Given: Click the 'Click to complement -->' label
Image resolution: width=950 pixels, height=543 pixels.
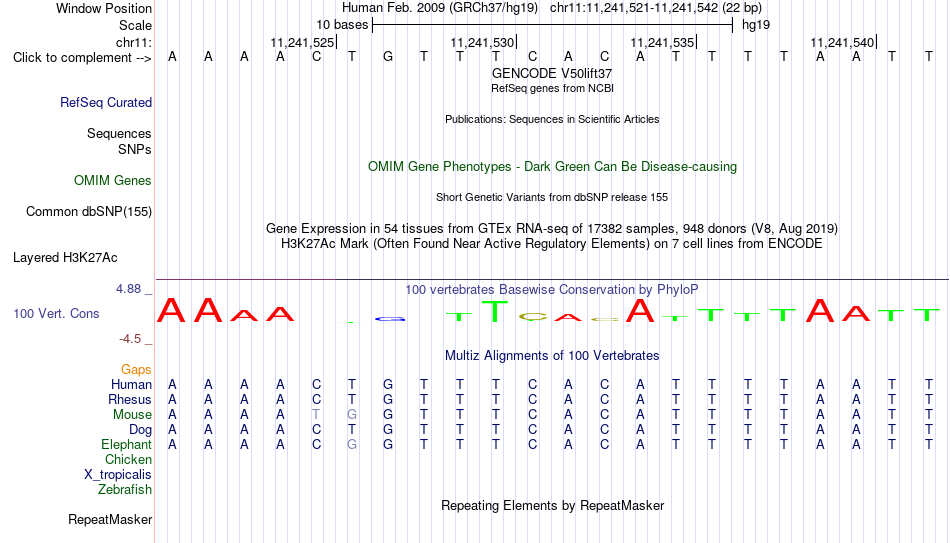Looking at the screenshot, I should pos(82,58).
